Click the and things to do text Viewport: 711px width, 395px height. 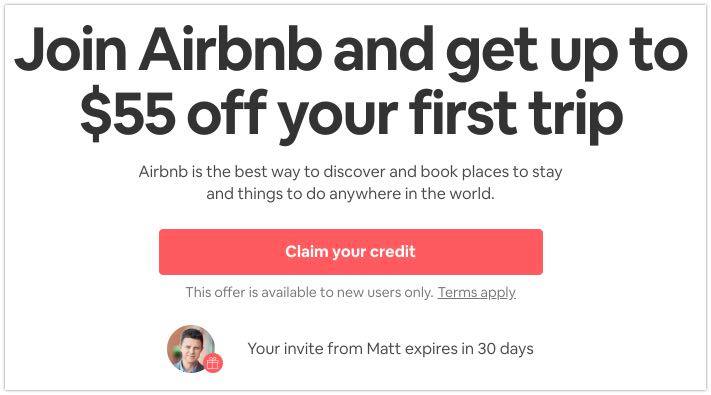[x=263, y=194]
